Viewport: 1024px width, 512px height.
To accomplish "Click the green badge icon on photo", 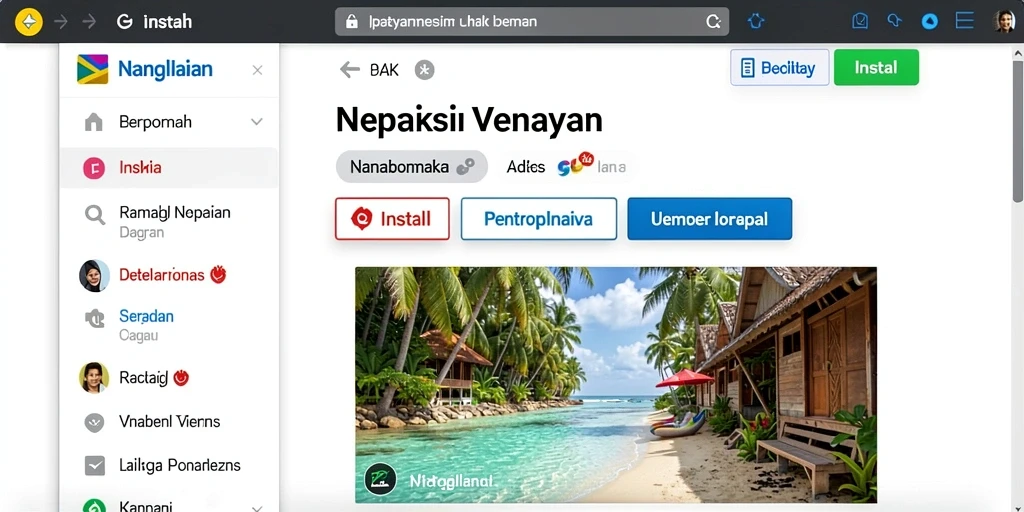I will click(380, 480).
